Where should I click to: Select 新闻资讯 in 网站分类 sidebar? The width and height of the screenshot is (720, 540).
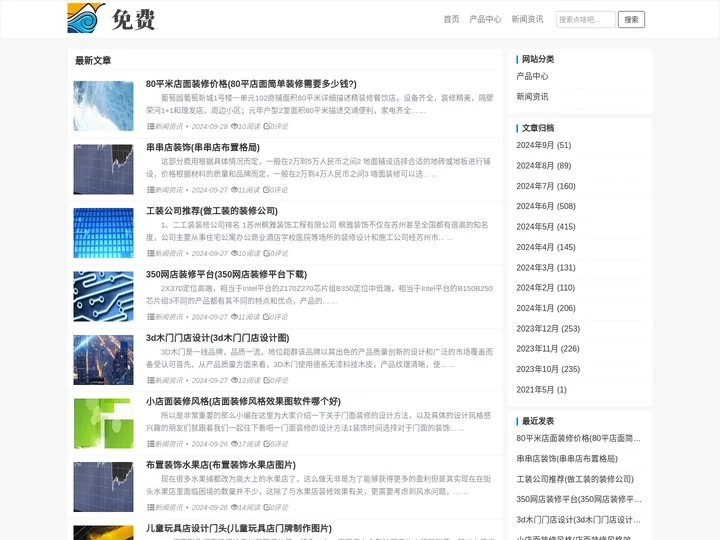point(532,96)
